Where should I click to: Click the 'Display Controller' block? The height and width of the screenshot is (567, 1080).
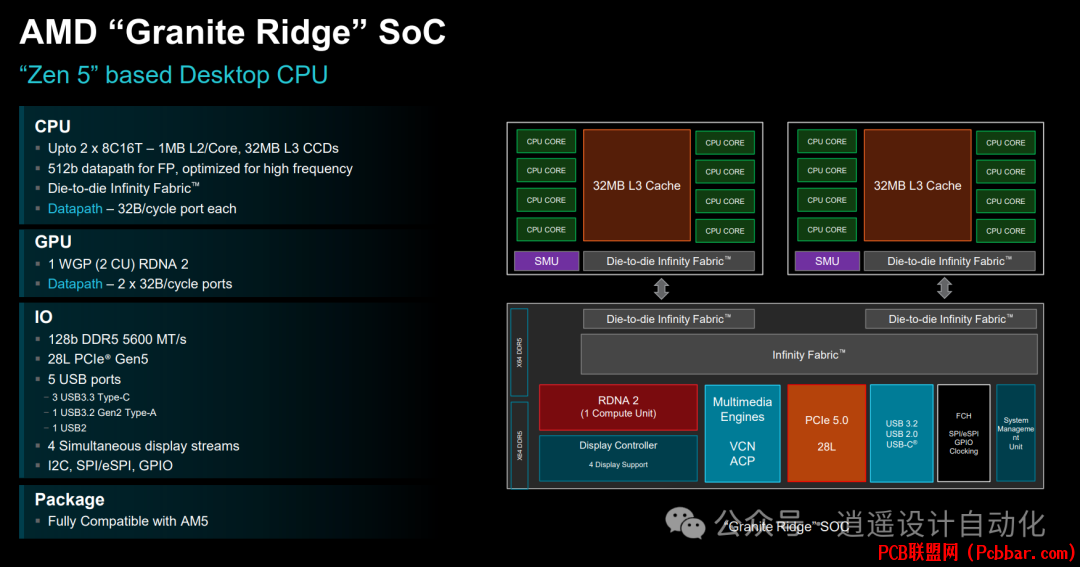[x=618, y=457]
